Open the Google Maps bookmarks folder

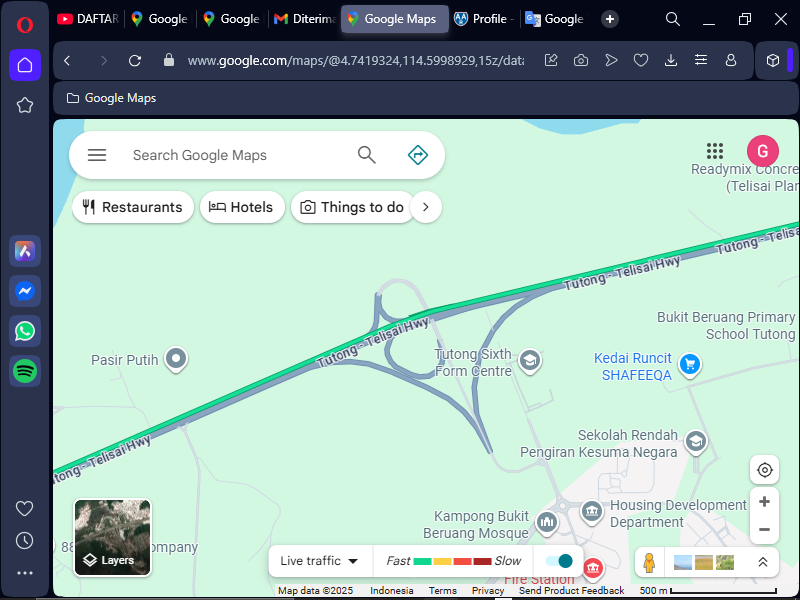pyautogui.click(x=111, y=98)
